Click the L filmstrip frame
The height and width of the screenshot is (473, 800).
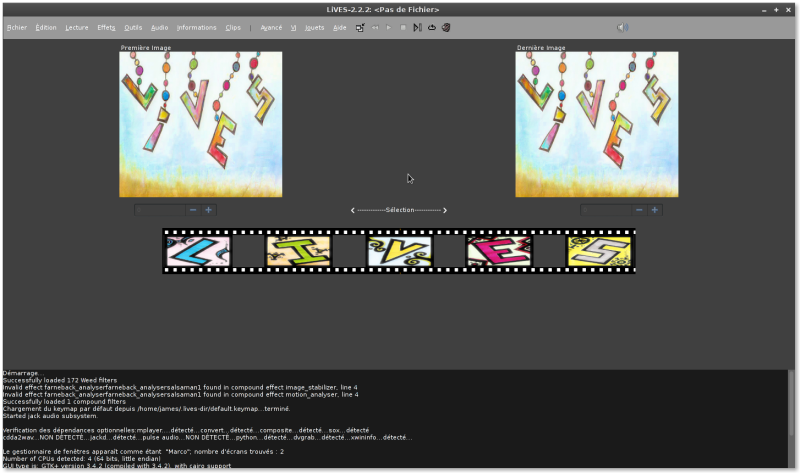point(198,251)
